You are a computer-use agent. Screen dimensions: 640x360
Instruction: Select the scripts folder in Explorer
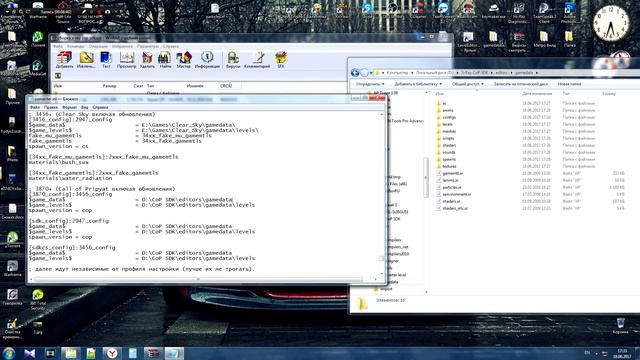(x=448, y=138)
